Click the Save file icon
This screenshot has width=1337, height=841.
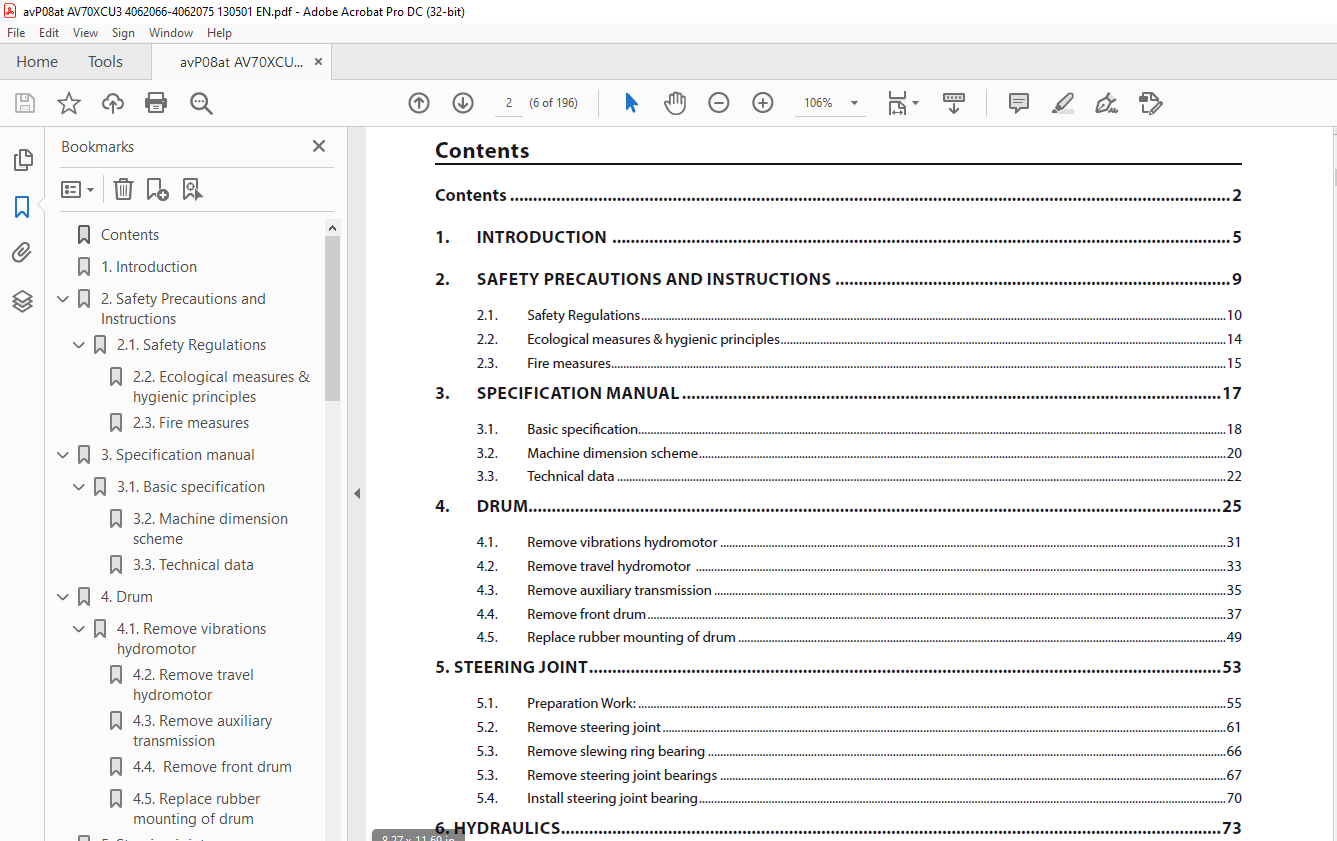tap(25, 103)
